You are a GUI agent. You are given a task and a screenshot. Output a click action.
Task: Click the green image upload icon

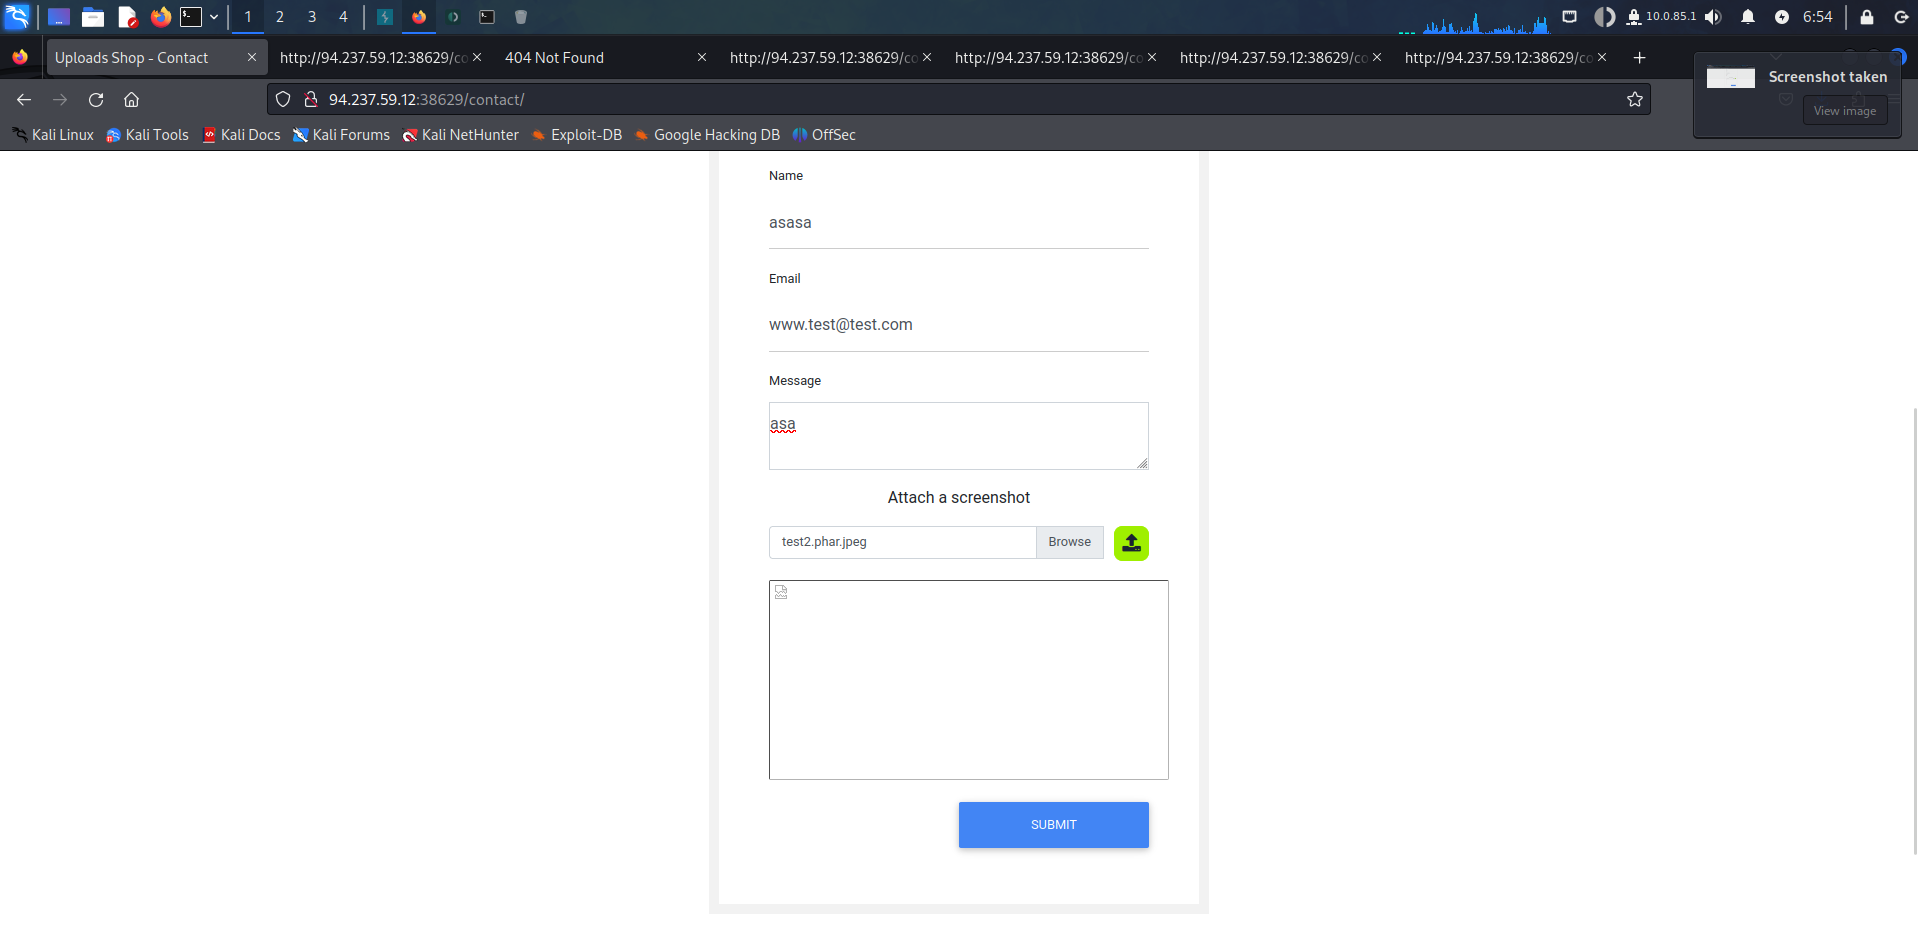tap(1130, 543)
